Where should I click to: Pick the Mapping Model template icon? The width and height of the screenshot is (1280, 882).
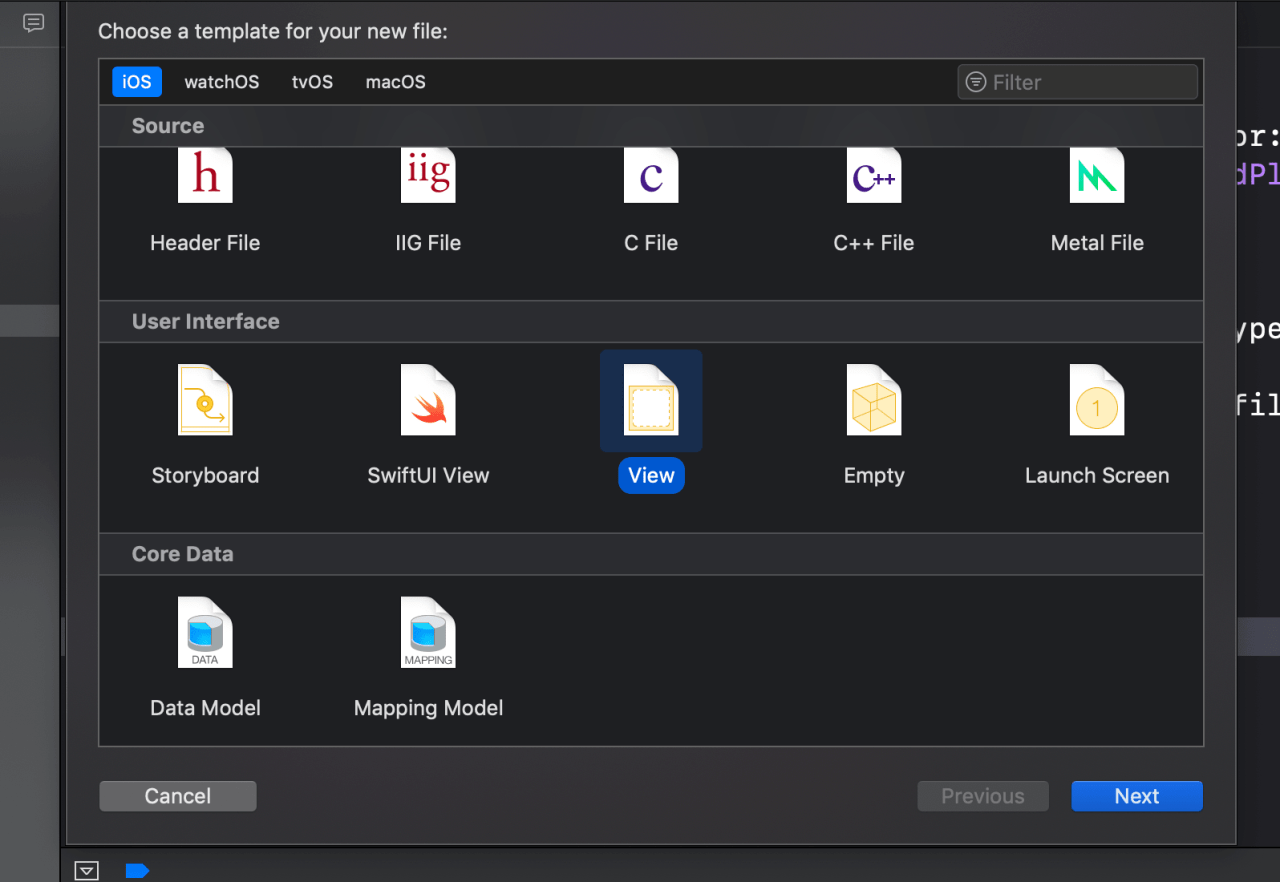click(428, 632)
